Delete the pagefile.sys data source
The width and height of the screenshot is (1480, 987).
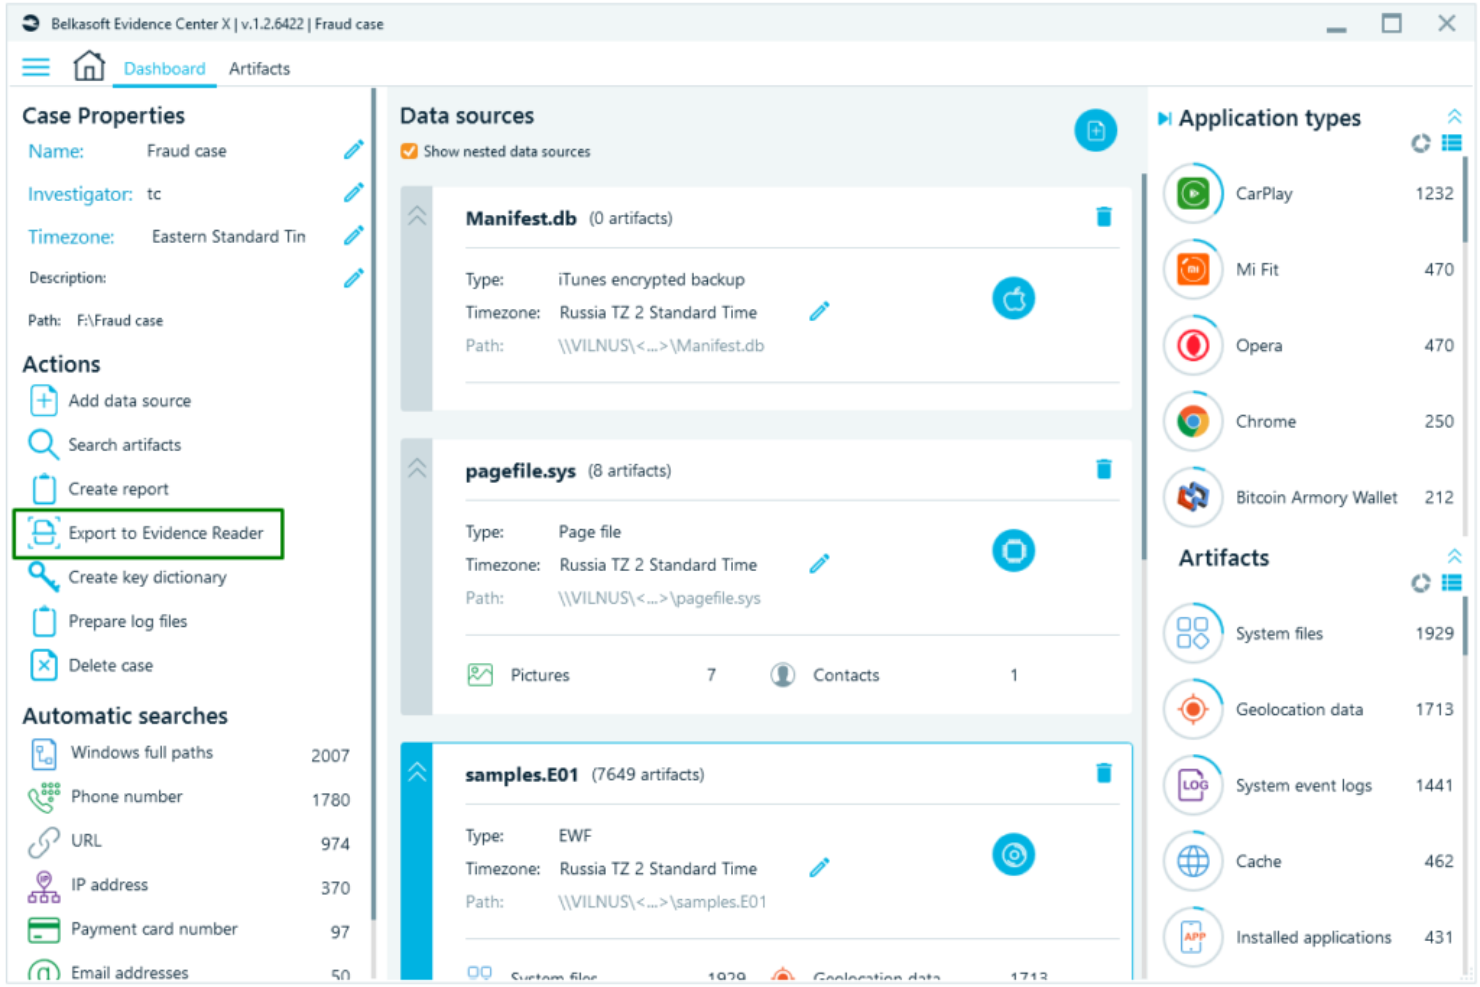pyautogui.click(x=1104, y=469)
